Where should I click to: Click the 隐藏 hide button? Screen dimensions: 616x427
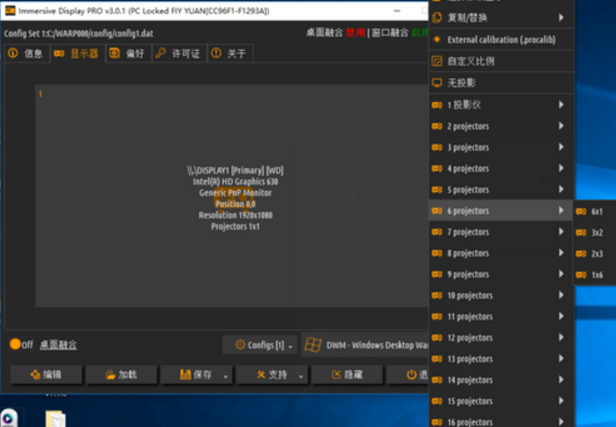point(347,374)
